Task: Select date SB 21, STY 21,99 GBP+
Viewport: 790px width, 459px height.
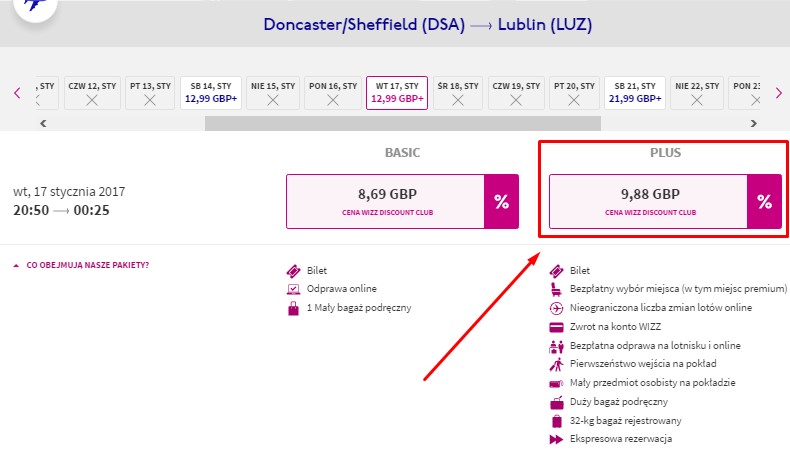Action: point(635,93)
